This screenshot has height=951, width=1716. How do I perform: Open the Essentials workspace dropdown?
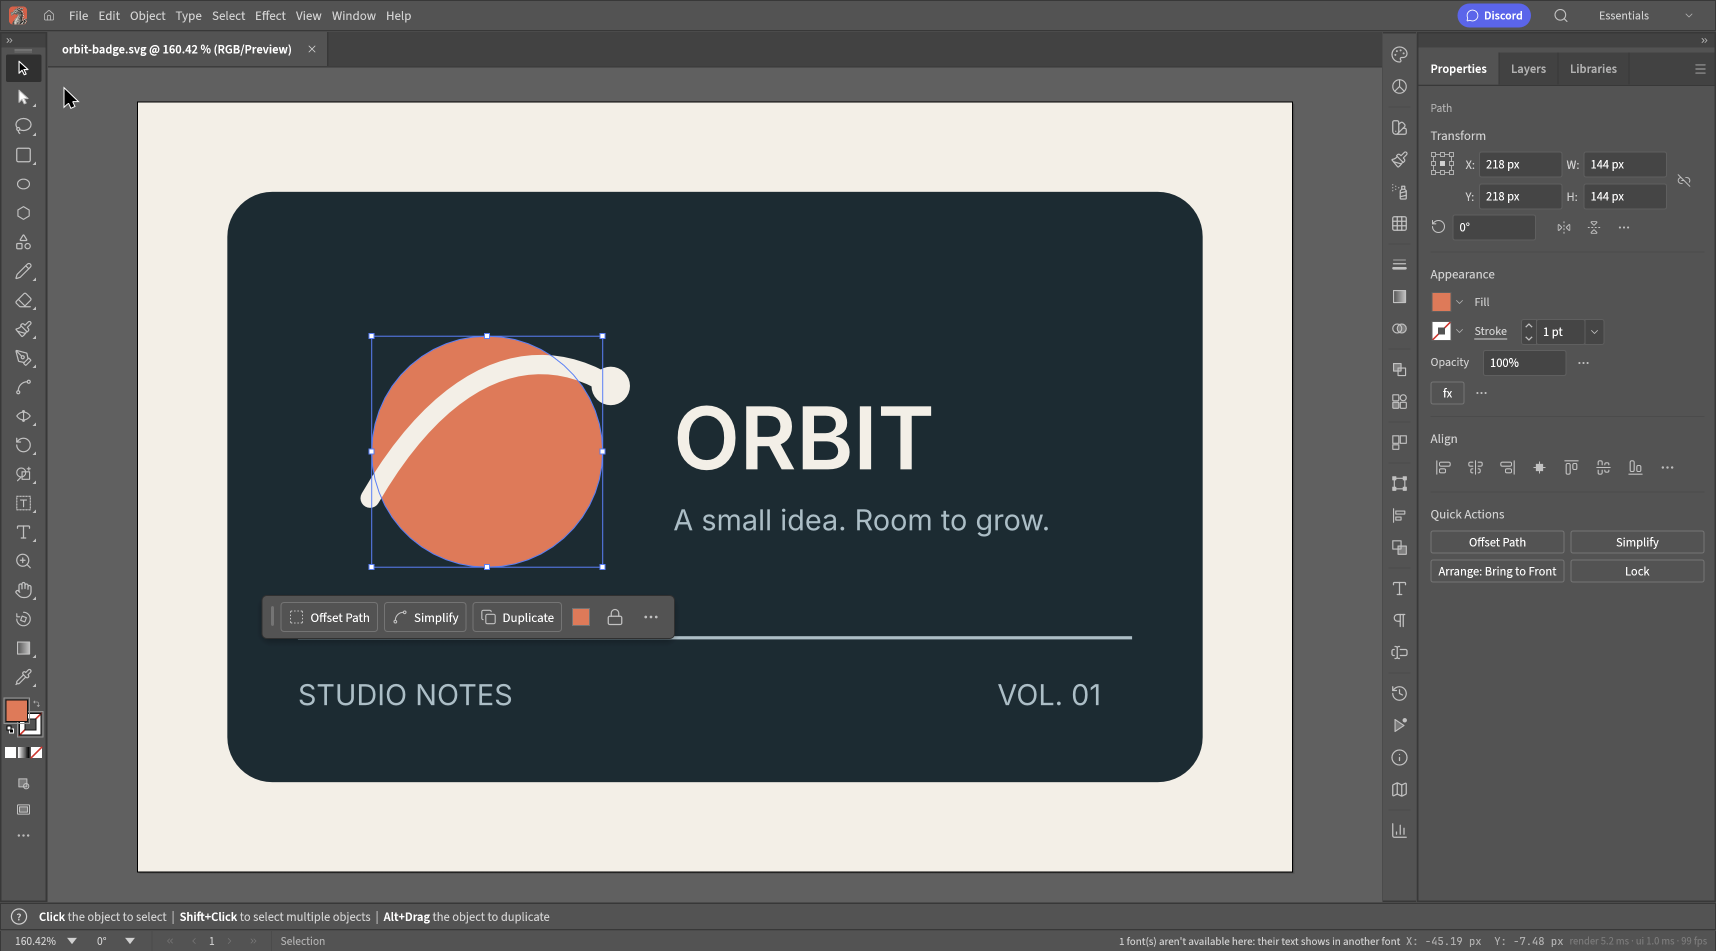pos(1645,16)
